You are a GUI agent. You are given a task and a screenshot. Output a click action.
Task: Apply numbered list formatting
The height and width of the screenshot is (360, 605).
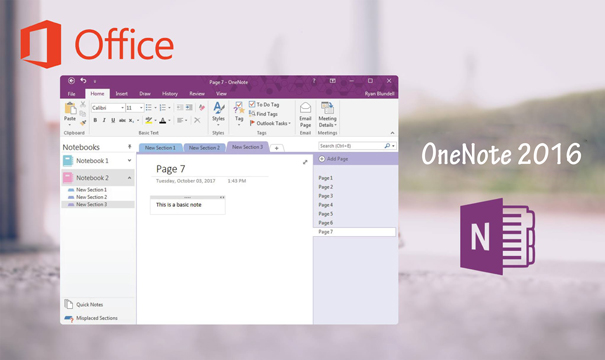pyautogui.click(x=163, y=108)
